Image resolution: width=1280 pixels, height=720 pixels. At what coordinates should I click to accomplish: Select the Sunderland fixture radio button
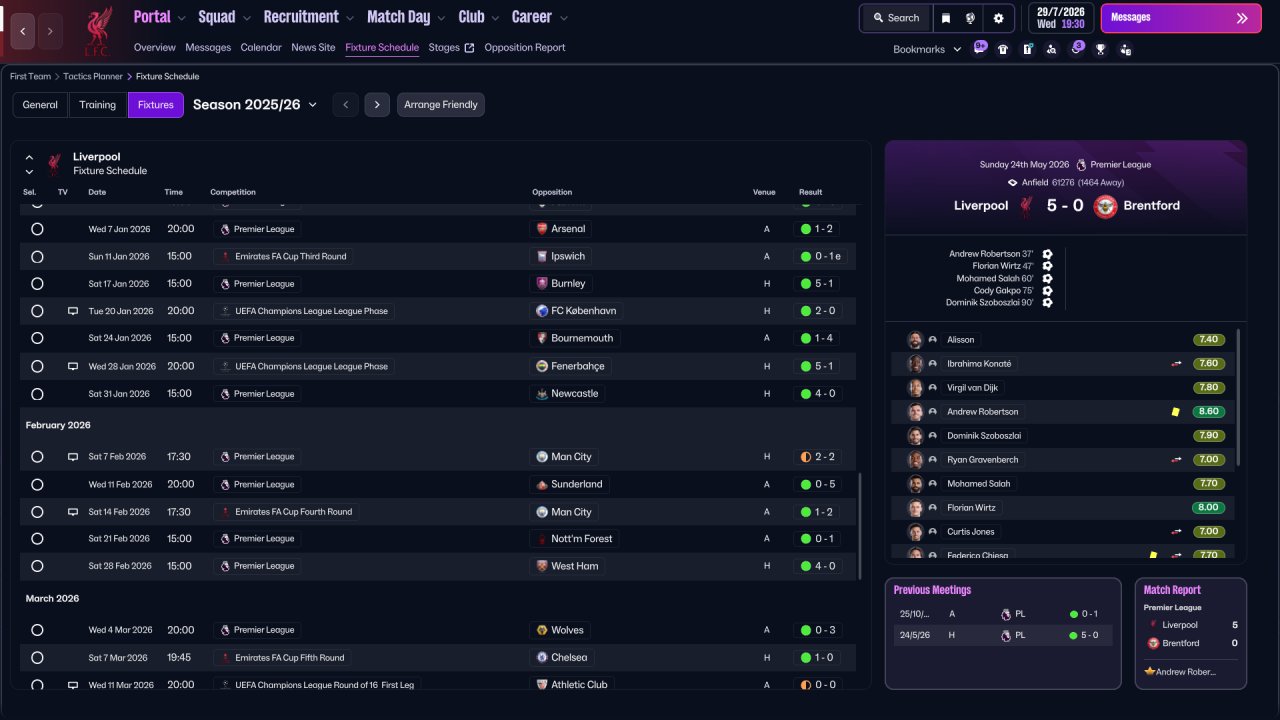coord(37,484)
